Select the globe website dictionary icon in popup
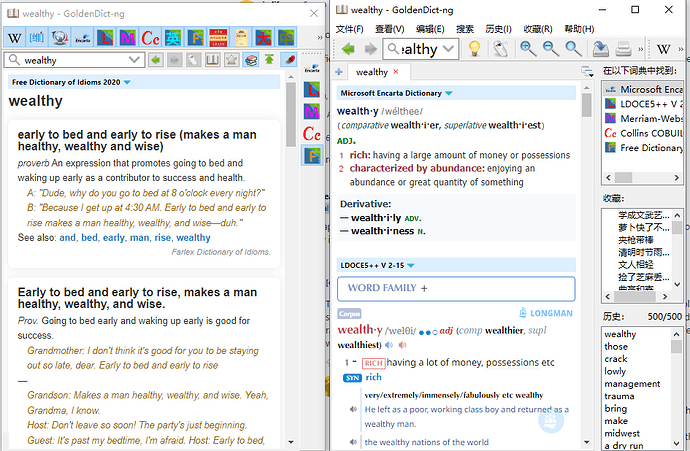 tap(60, 38)
